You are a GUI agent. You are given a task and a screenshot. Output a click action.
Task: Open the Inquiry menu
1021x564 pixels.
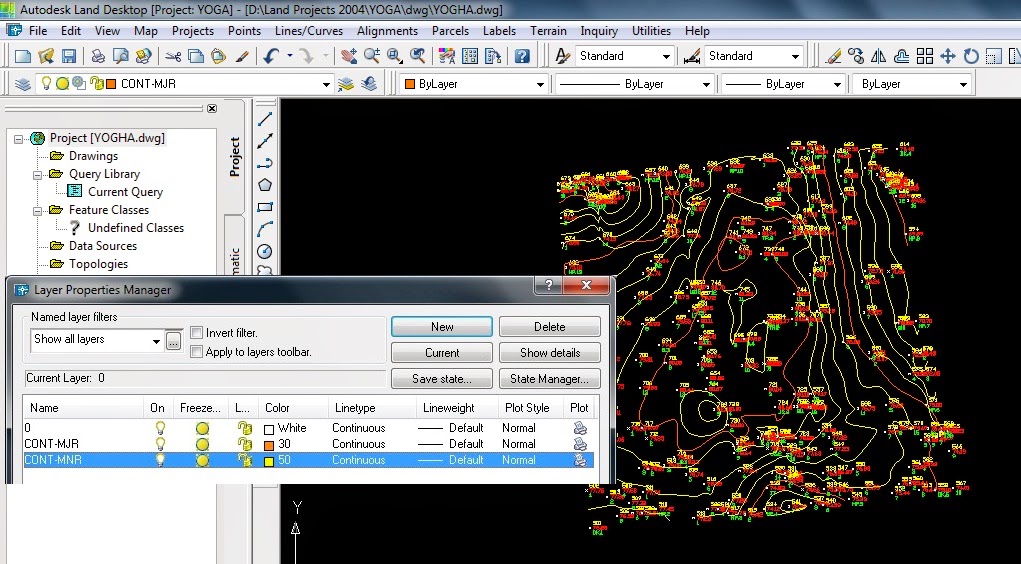[x=599, y=31]
